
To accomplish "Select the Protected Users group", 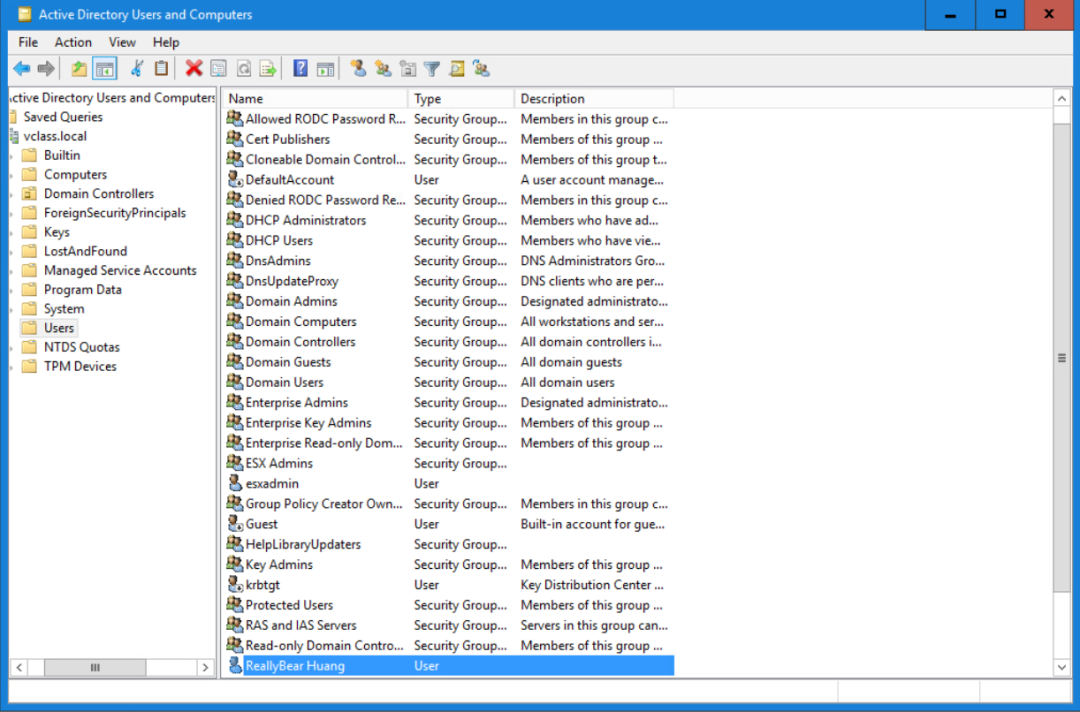I will pyautogui.click(x=289, y=605).
